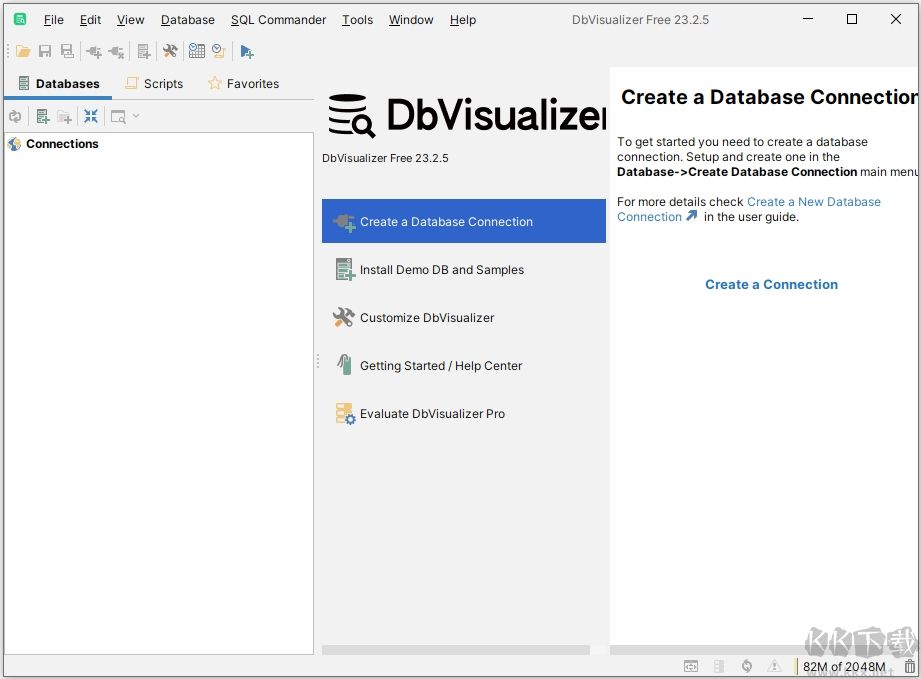921x679 pixels.
Task: Select Create a Database Connection option
Action: click(463, 221)
